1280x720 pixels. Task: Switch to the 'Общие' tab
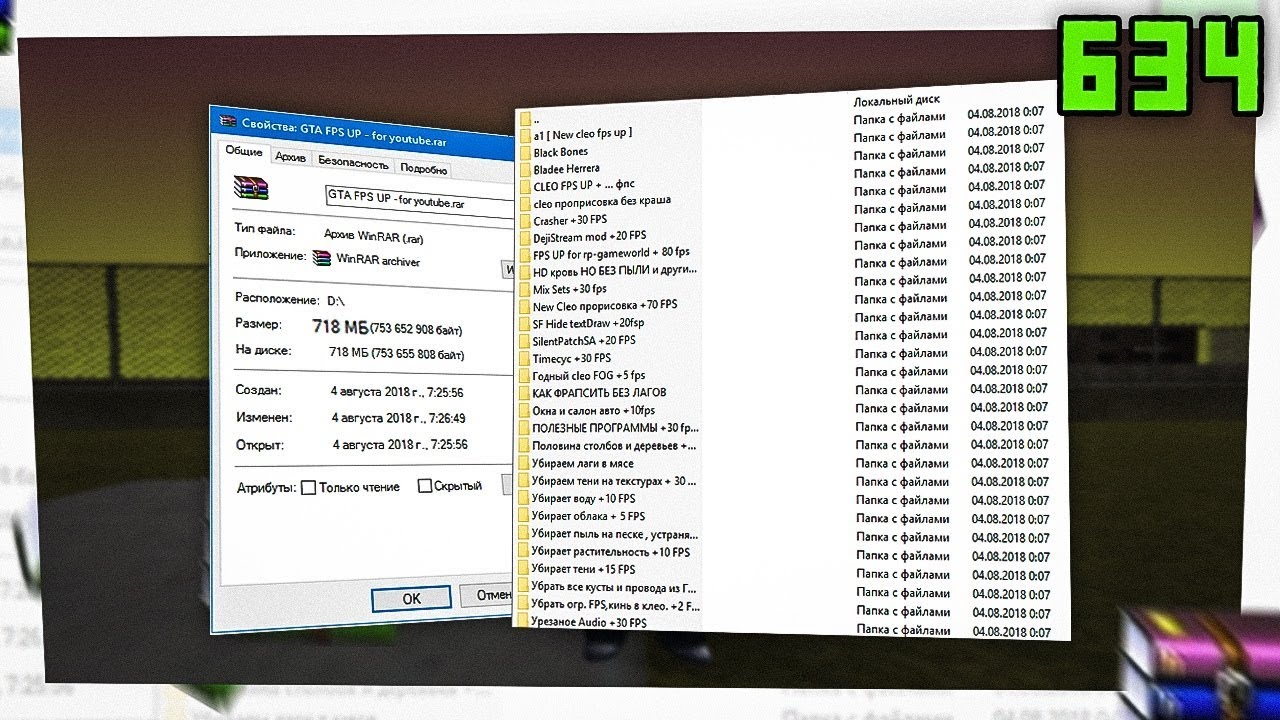pyautogui.click(x=243, y=151)
